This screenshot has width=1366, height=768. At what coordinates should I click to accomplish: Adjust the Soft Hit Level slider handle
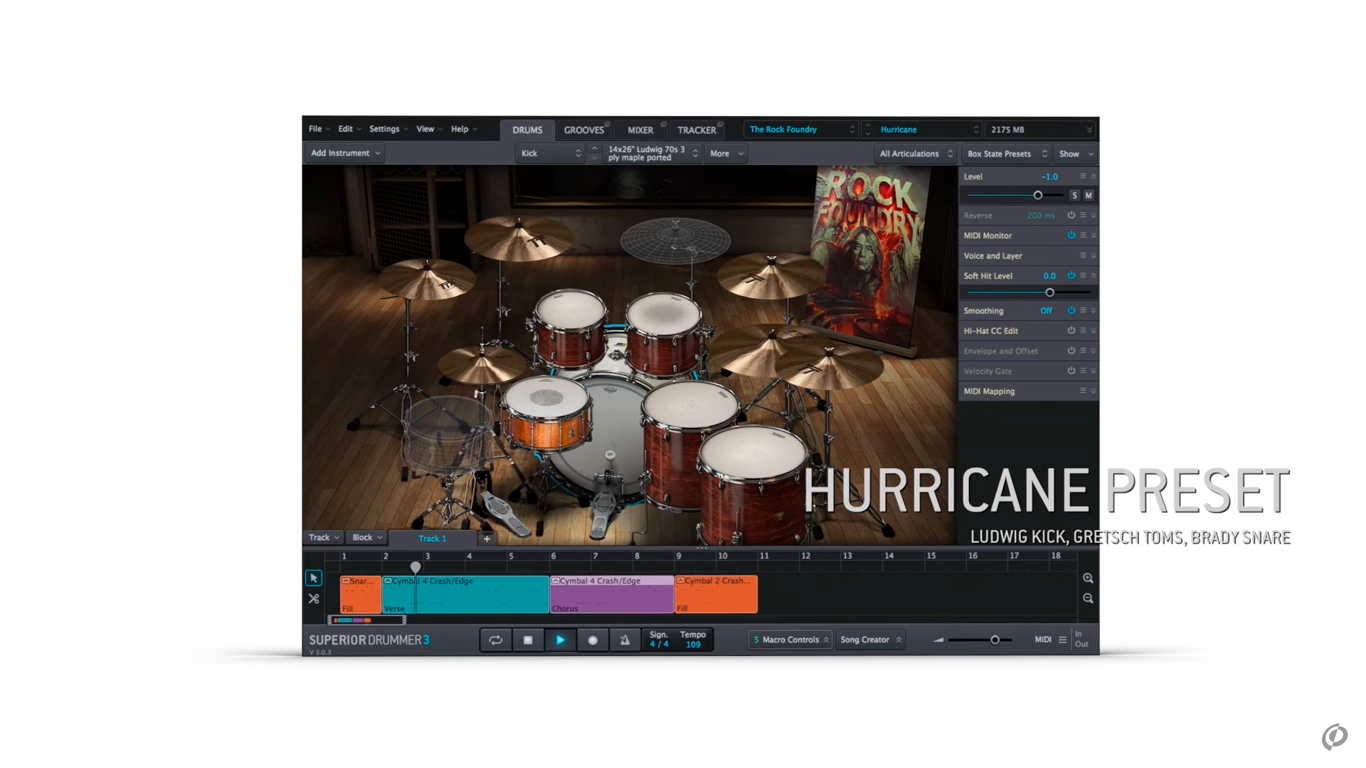coord(1050,292)
